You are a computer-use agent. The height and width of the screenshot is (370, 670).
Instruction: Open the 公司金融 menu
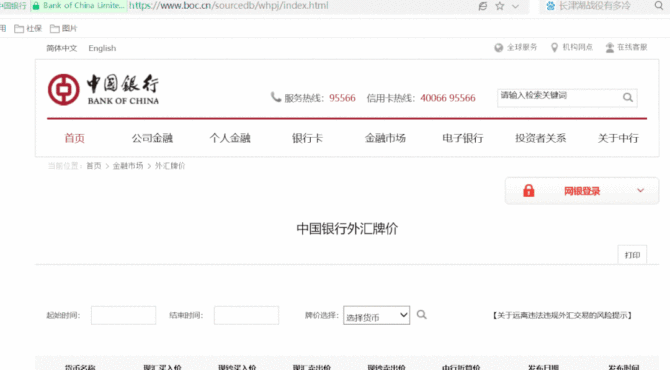pyautogui.click(x=152, y=138)
